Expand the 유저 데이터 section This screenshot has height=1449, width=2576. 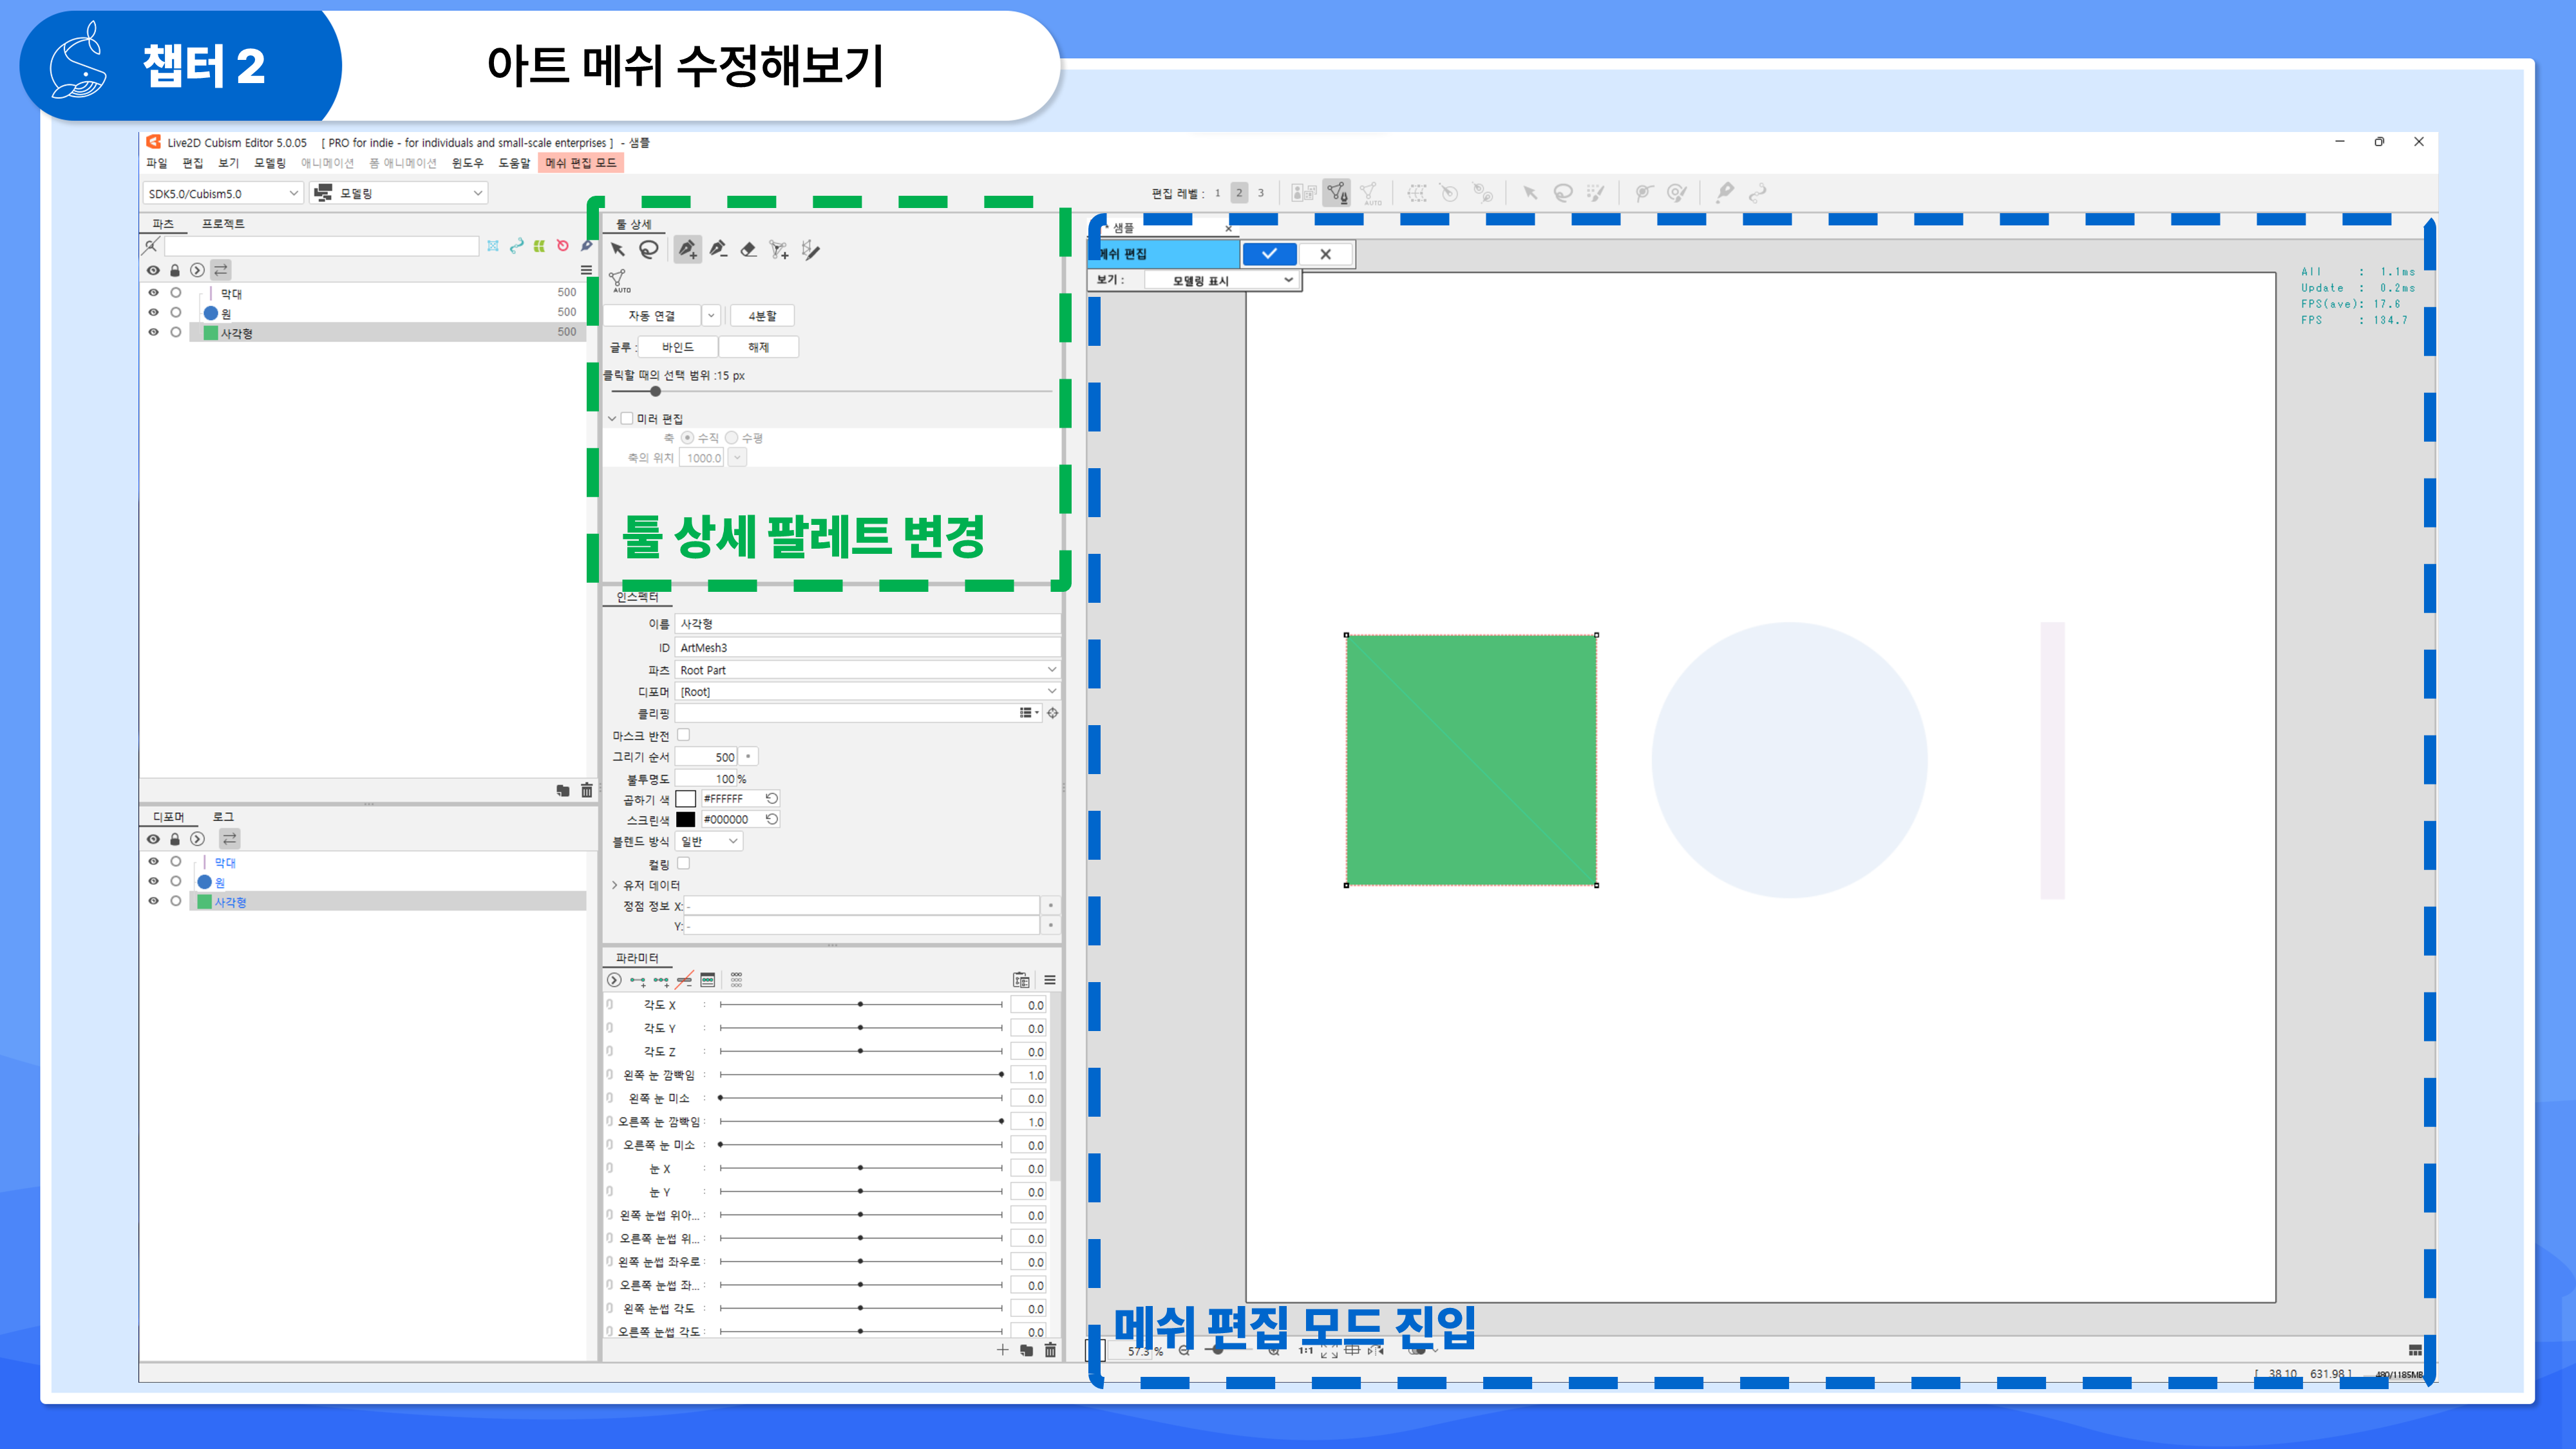[615, 885]
